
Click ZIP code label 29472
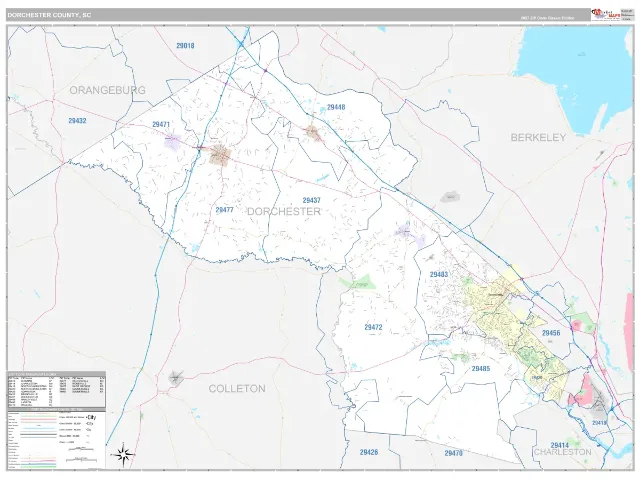pyautogui.click(x=373, y=327)
